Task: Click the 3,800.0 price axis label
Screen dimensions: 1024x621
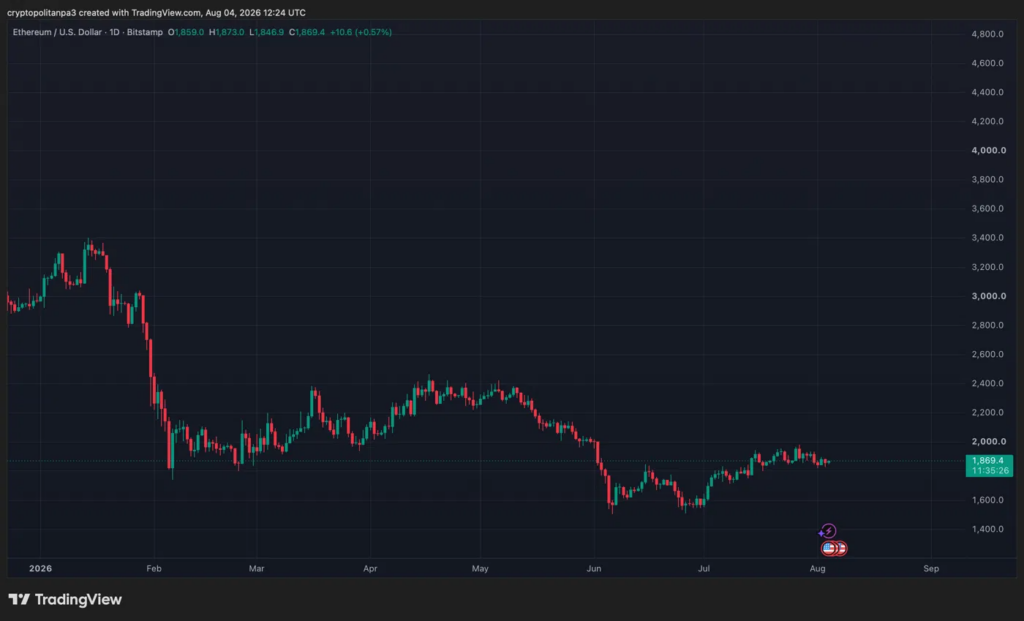Action: [987, 180]
